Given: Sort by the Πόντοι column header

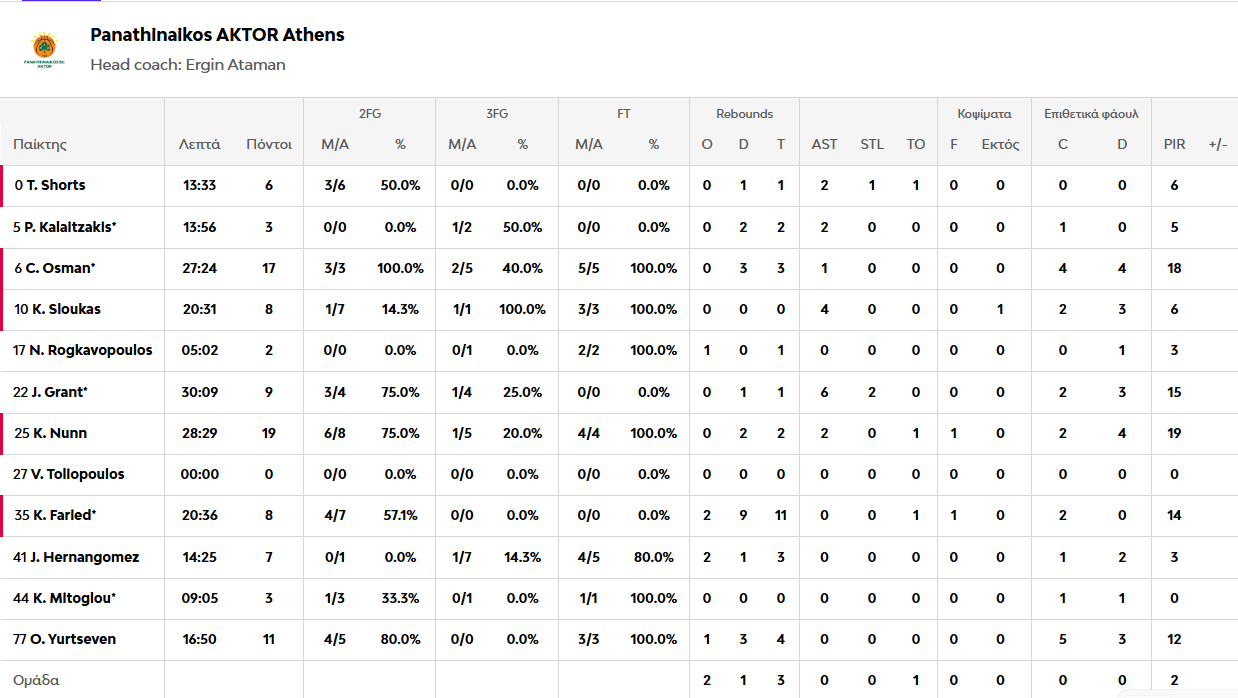Looking at the screenshot, I should tap(269, 144).
